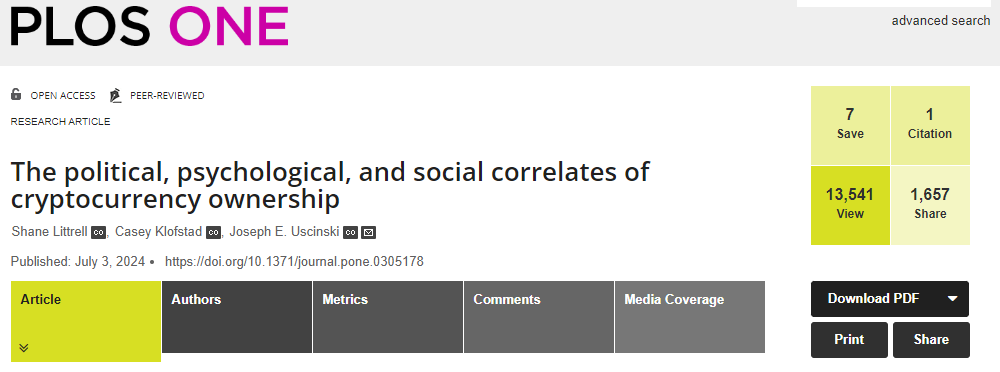
Task: Click the 13,541 View metric tile
Action: click(x=850, y=205)
